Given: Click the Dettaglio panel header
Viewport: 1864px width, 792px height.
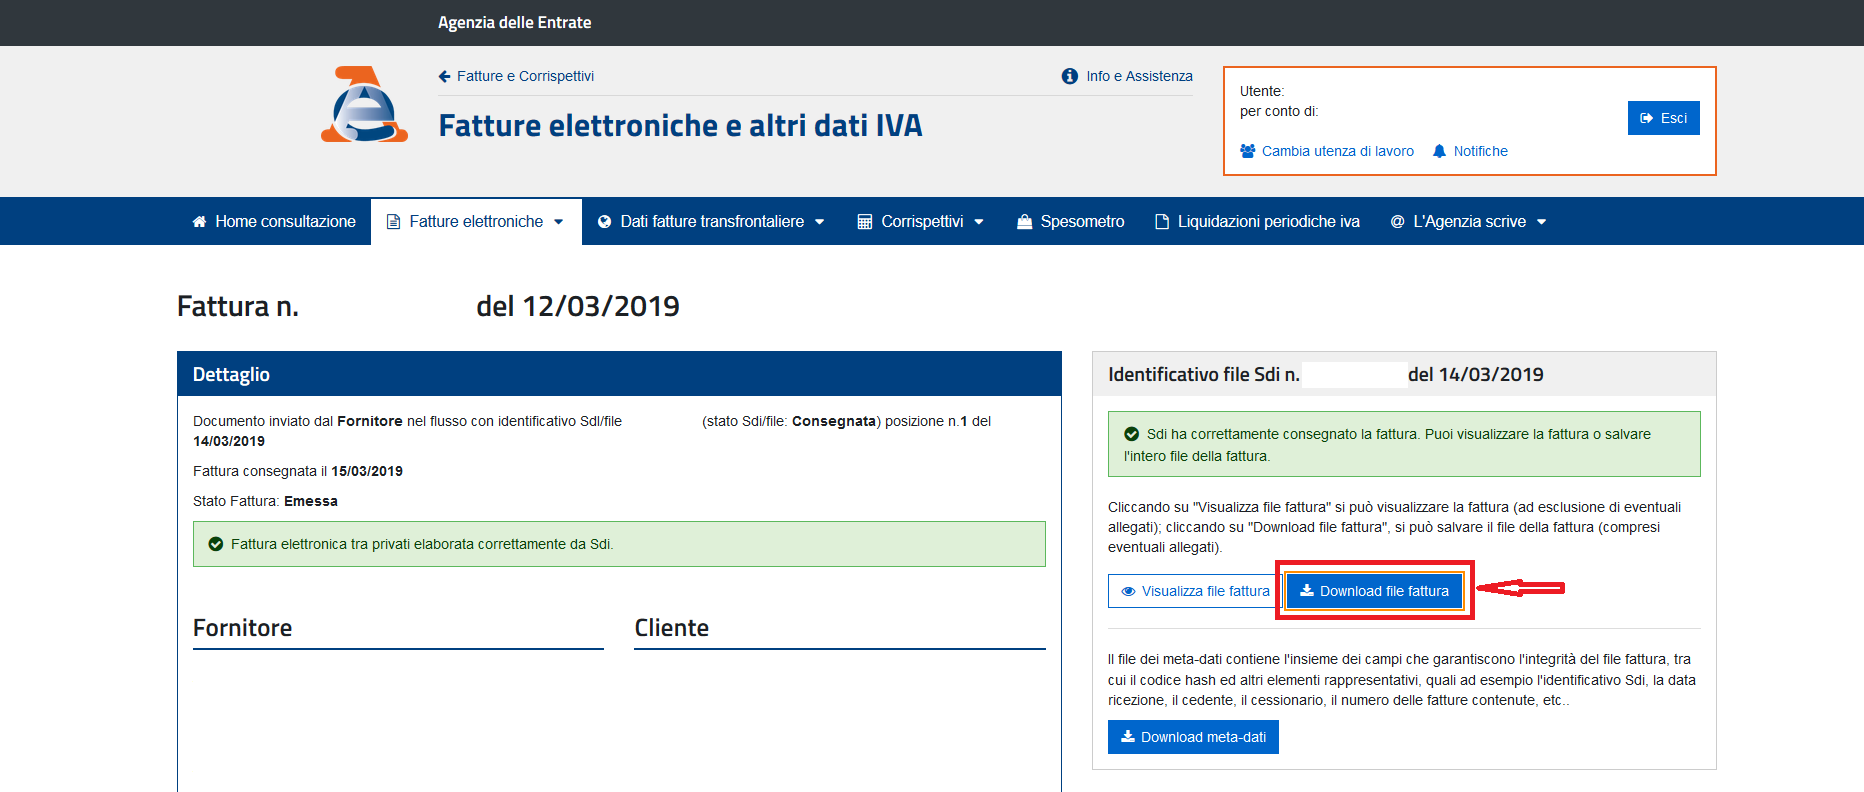Looking at the screenshot, I should (619, 374).
